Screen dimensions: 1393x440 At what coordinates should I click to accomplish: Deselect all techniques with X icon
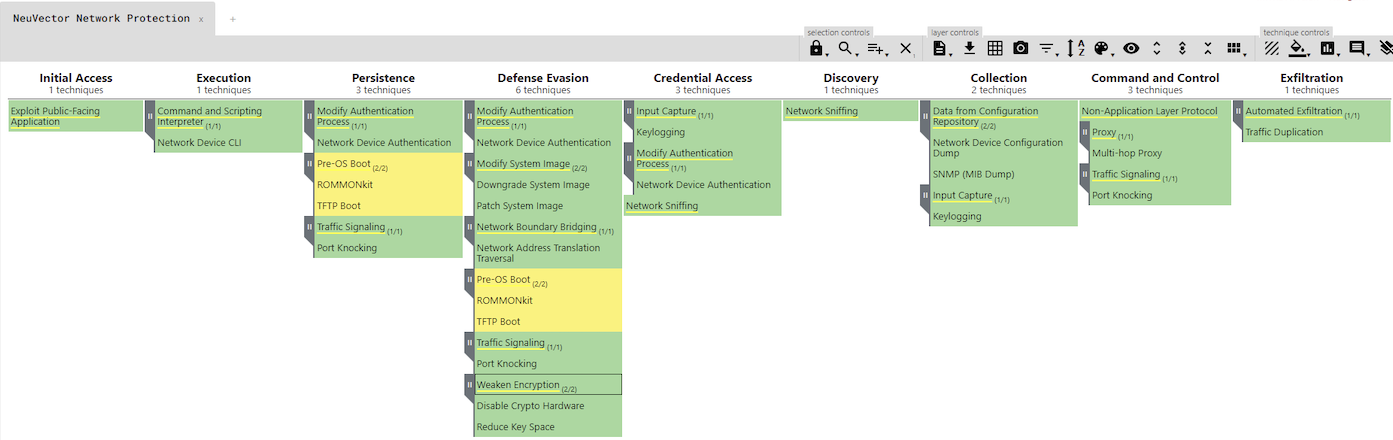coord(905,48)
